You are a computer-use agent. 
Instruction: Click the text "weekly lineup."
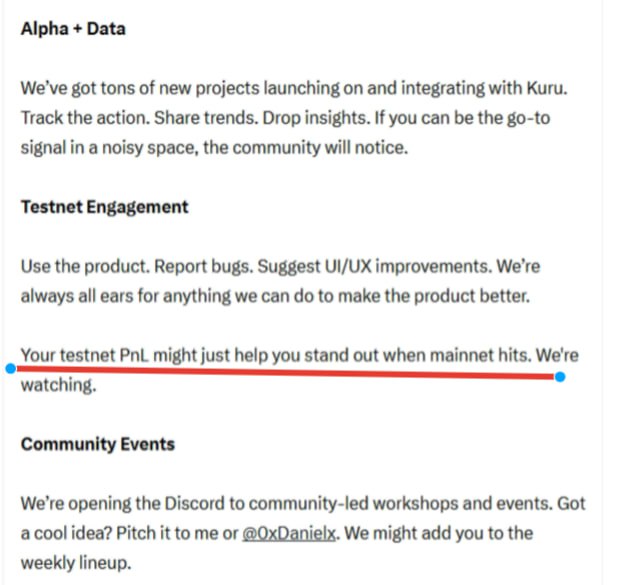pyautogui.click(x=76, y=563)
